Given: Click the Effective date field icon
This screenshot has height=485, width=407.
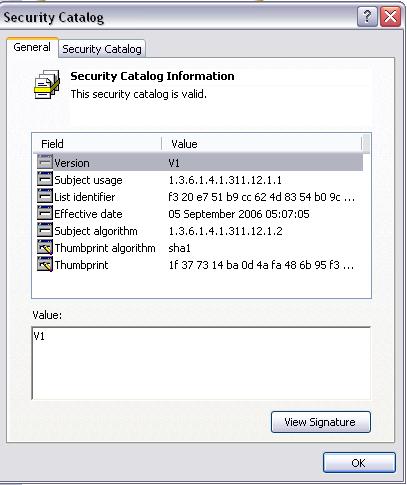Looking at the screenshot, I should (x=45, y=213).
